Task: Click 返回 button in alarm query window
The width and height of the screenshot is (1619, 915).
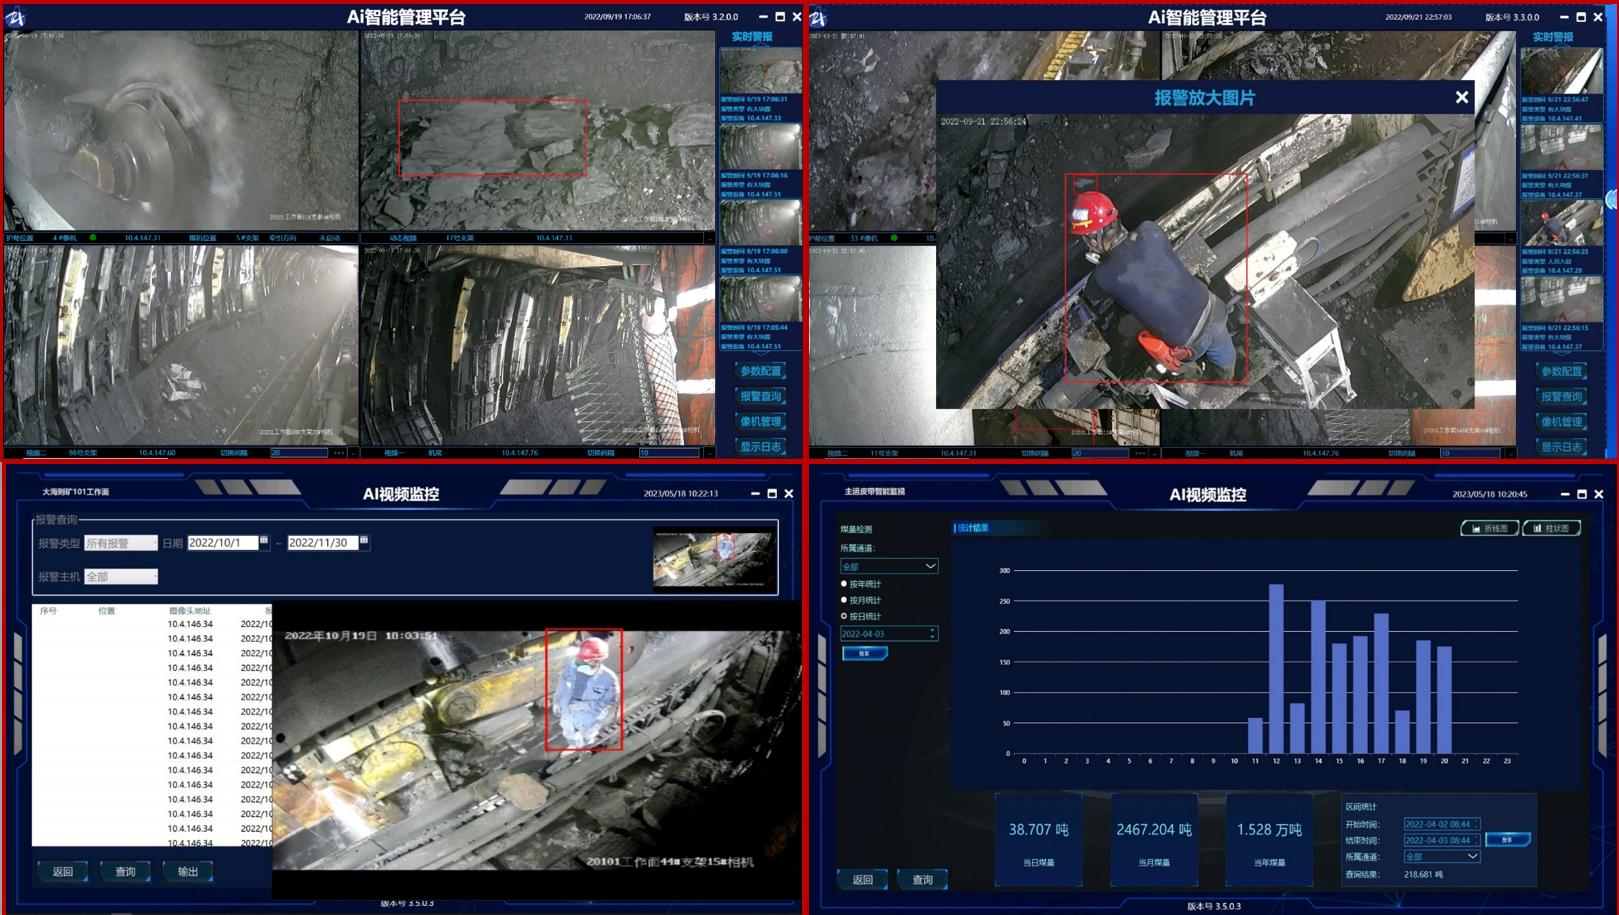Action: 63,872
